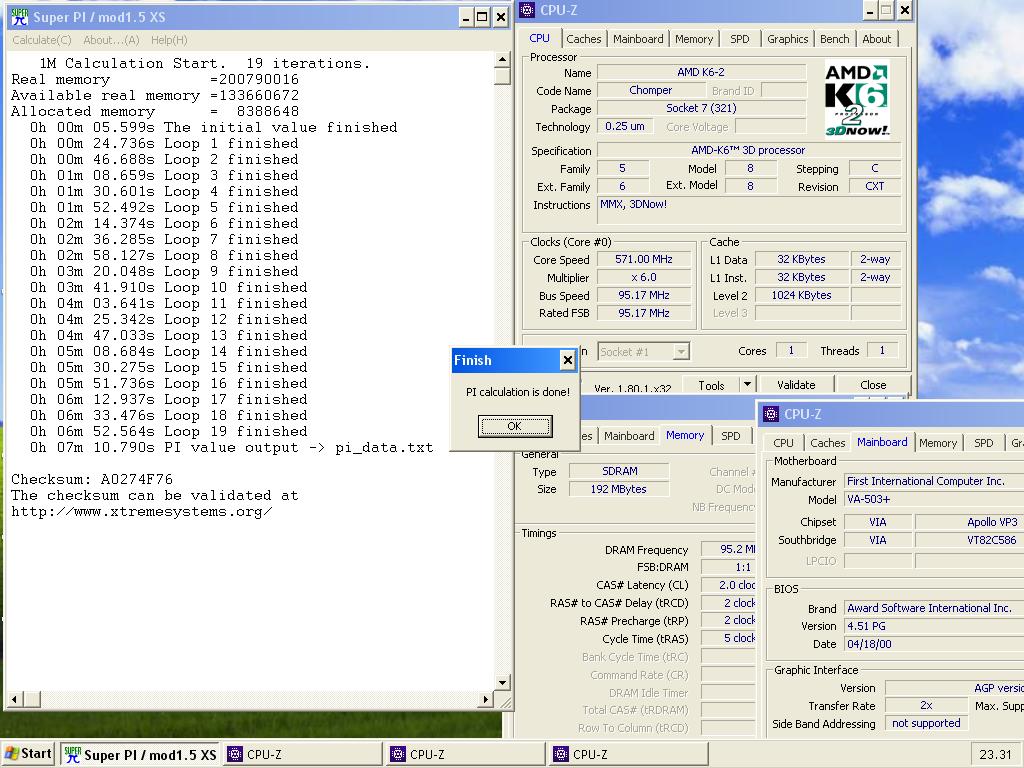1024x768 pixels.
Task: Open Mainboard tab in top CPU-Z window
Action: tap(638, 39)
